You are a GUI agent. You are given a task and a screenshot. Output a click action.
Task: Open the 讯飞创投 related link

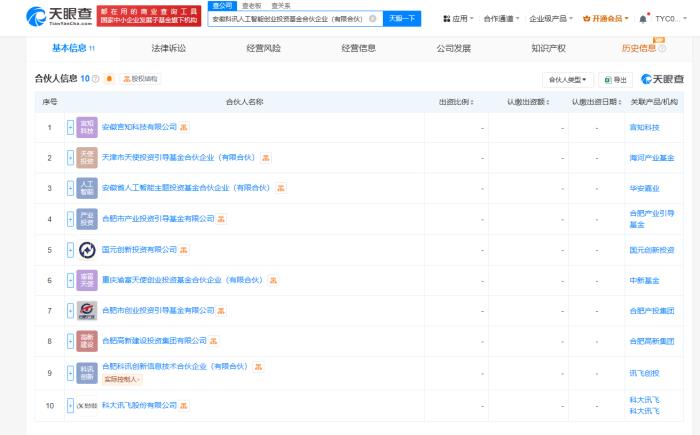pyautogui.click(x=644, y=373)
